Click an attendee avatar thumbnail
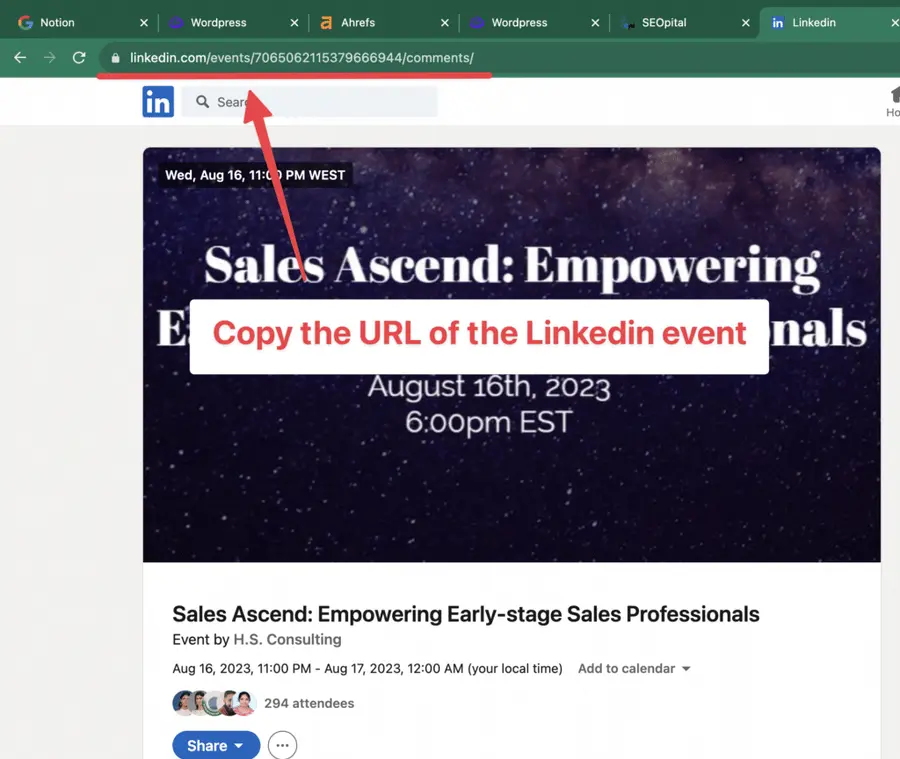Viewport: 900px width, 759px height. tap(185, 703)
